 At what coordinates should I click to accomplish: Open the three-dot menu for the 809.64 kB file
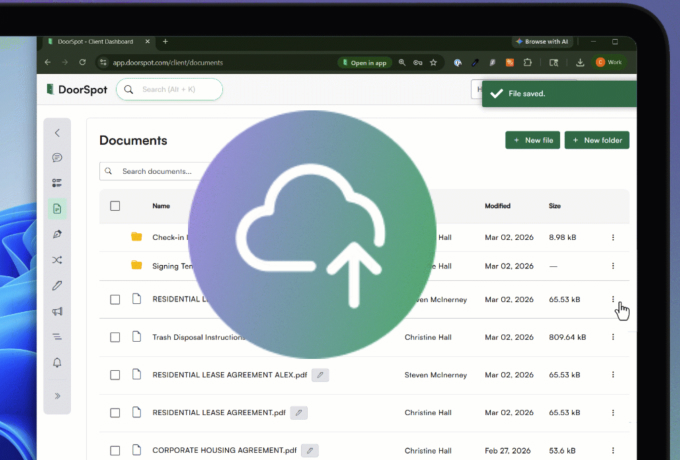[613, 337]
